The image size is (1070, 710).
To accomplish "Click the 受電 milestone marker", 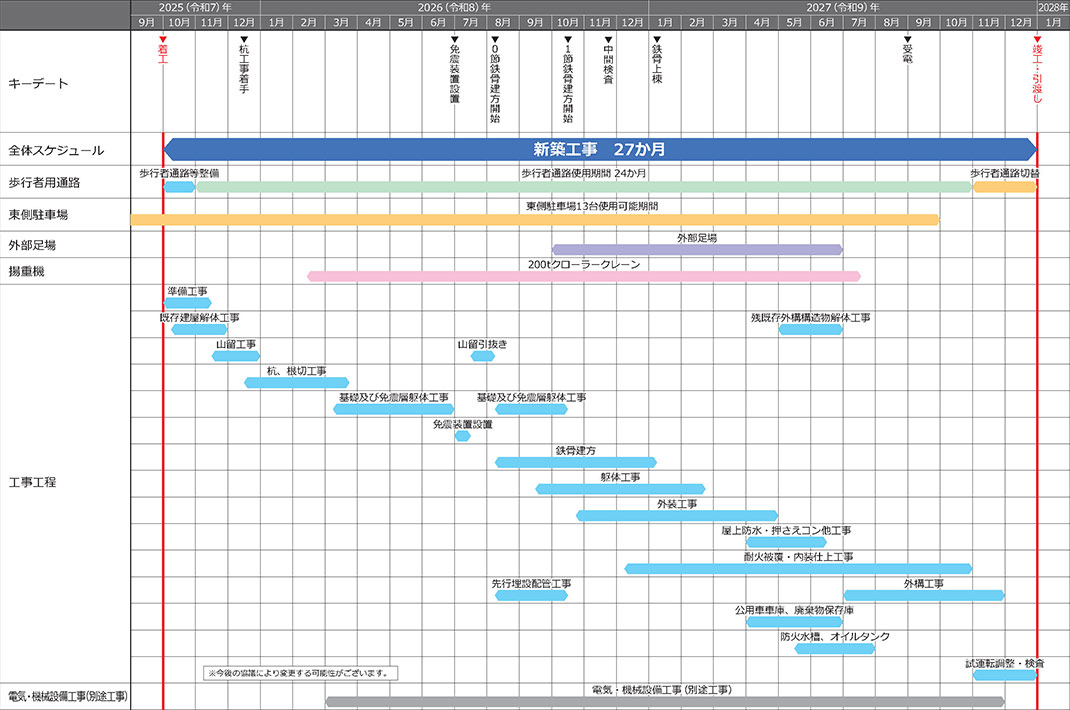I will pos(907,52).
